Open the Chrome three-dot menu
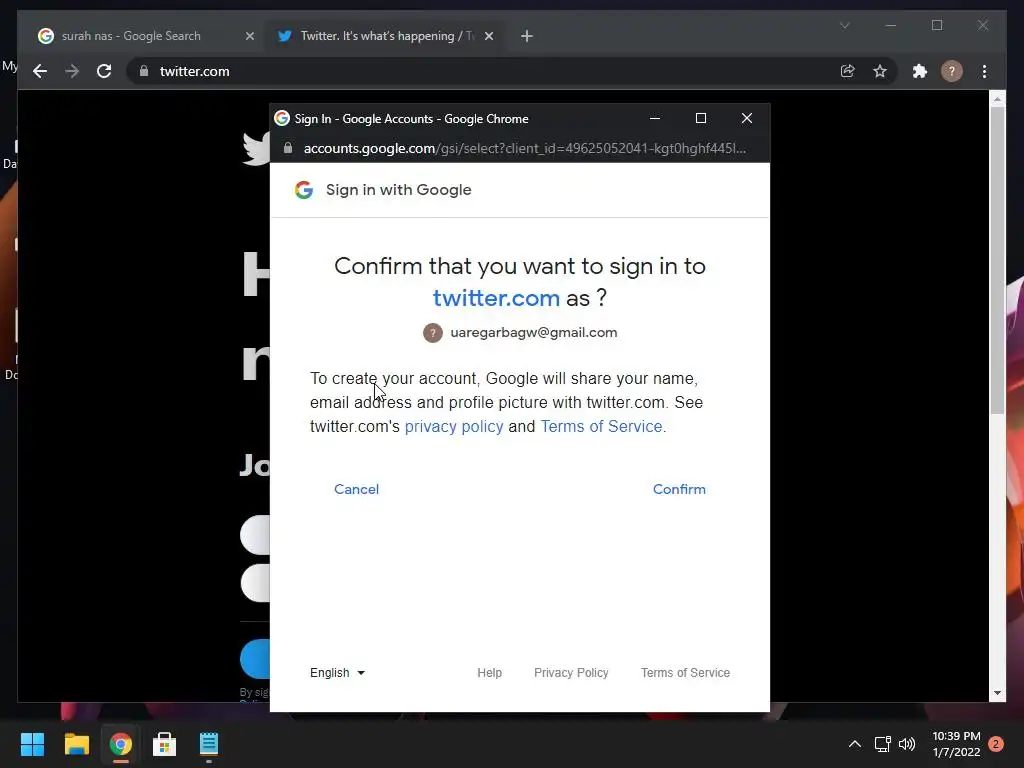The image size is (1024, 768). pyautogui.click(x=984, y=71)
